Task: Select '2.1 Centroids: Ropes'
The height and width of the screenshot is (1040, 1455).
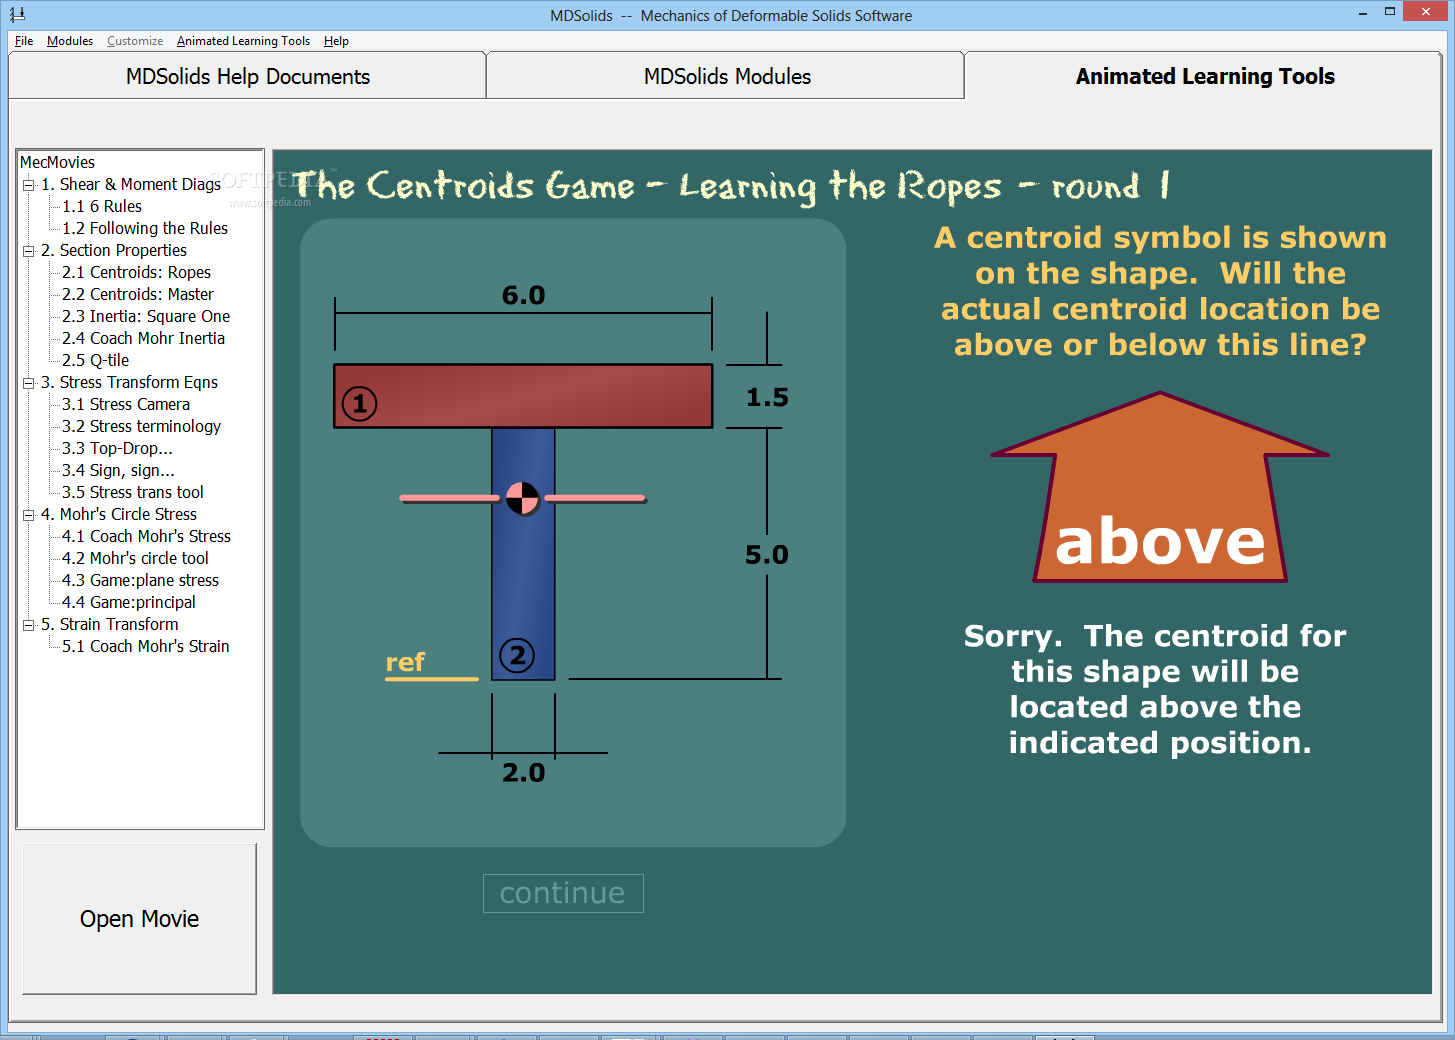Action: tap(136, 272)
